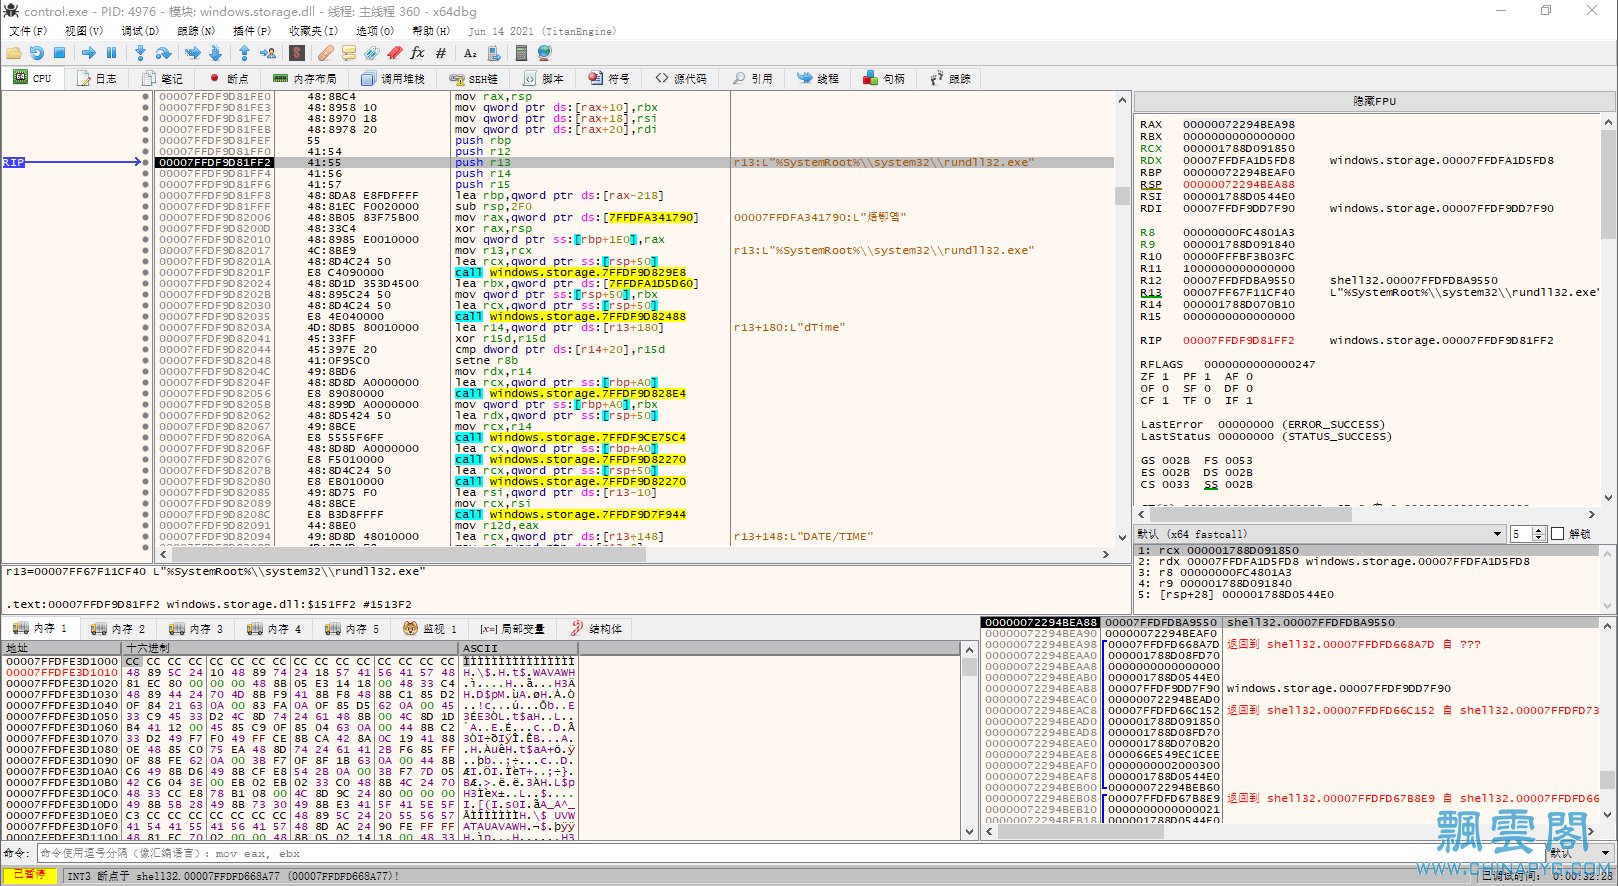The width and height of the screenshot is (1618, 886).
Task: Open the String references Az icon
Action: (470, 53)
